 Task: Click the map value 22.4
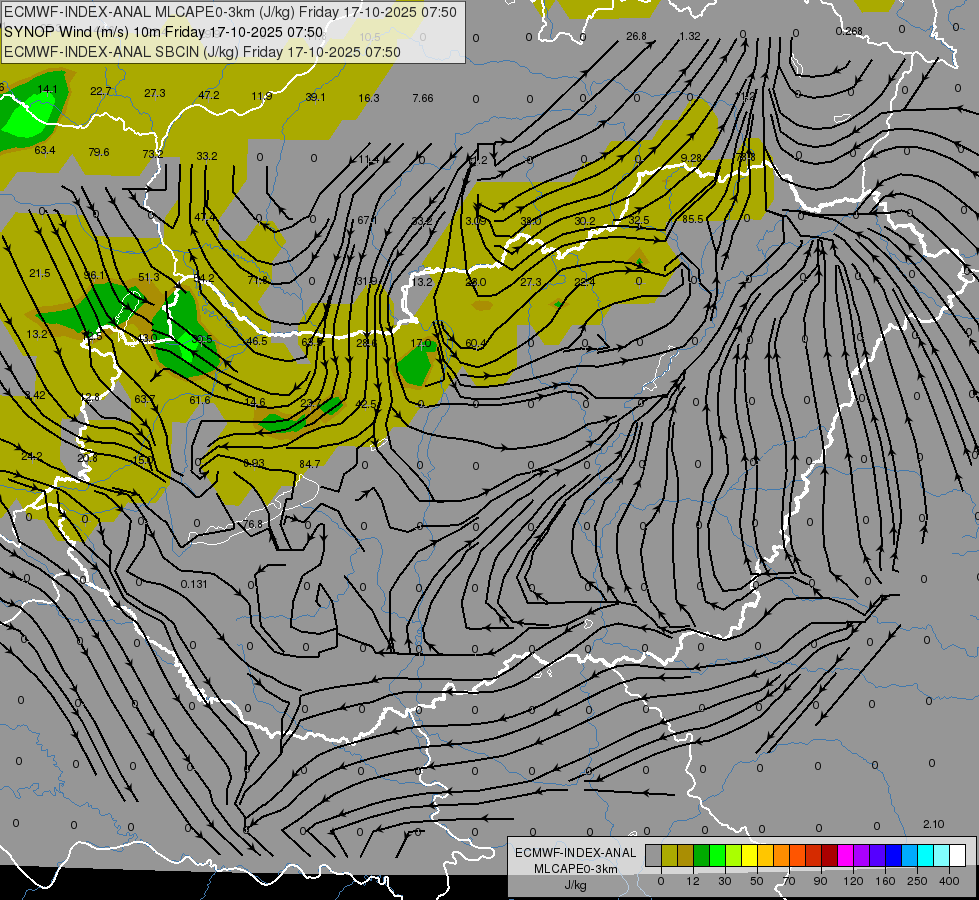coord(585,282)
